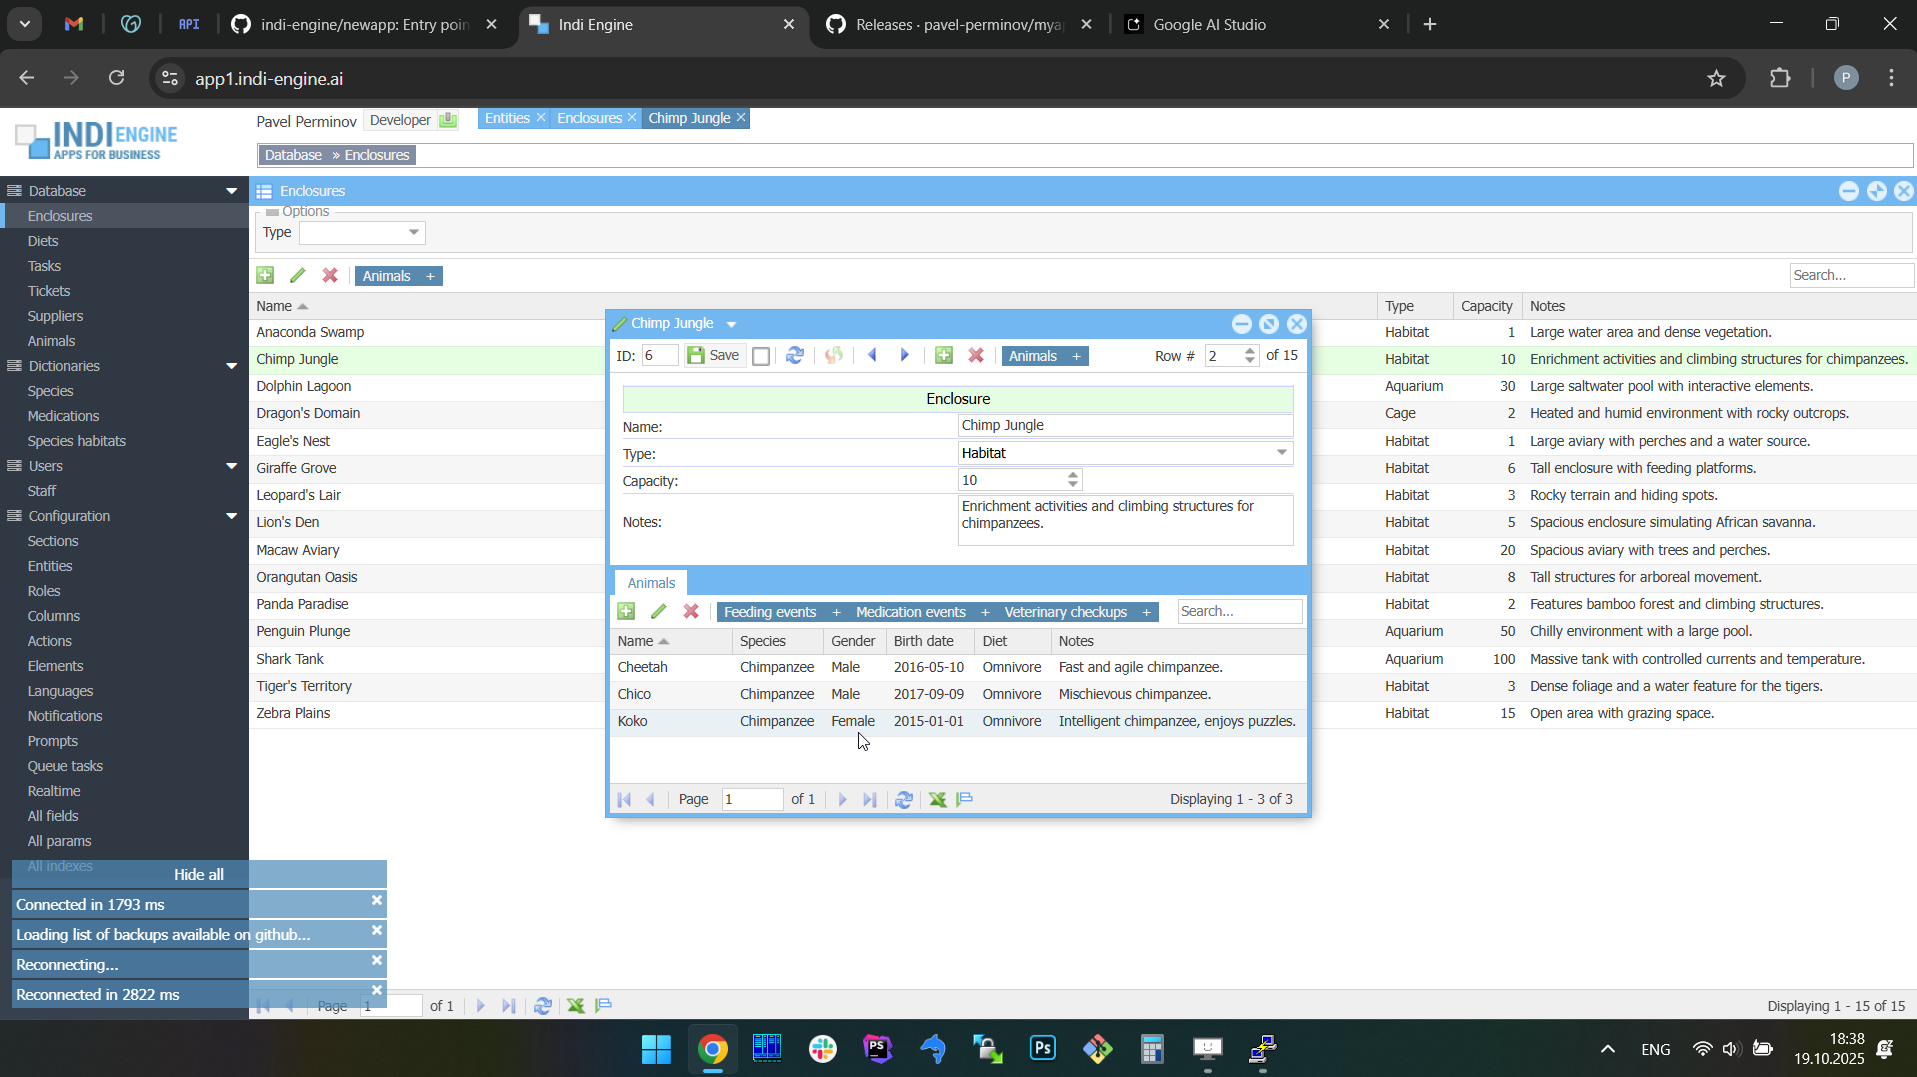
Task: Open the enclosure Type Habitat dropdown
Action: click(1281, 453)
